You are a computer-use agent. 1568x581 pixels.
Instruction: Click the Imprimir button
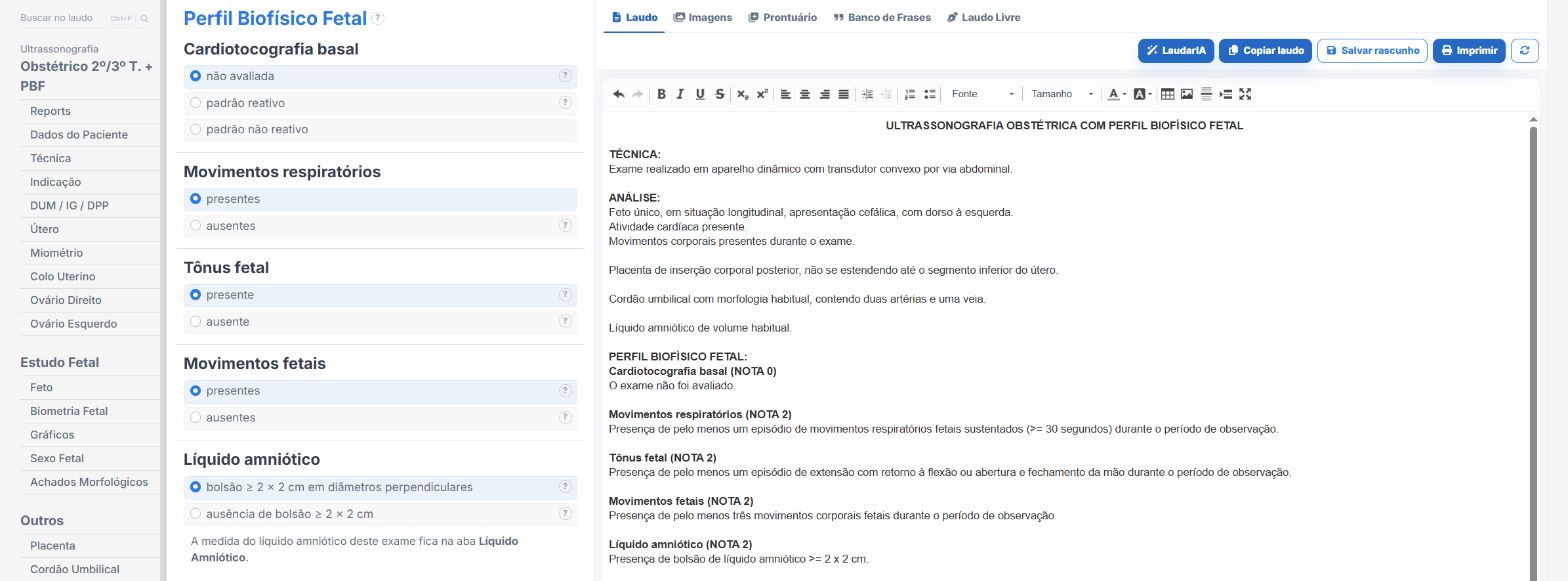click(x=1469, y=51)
